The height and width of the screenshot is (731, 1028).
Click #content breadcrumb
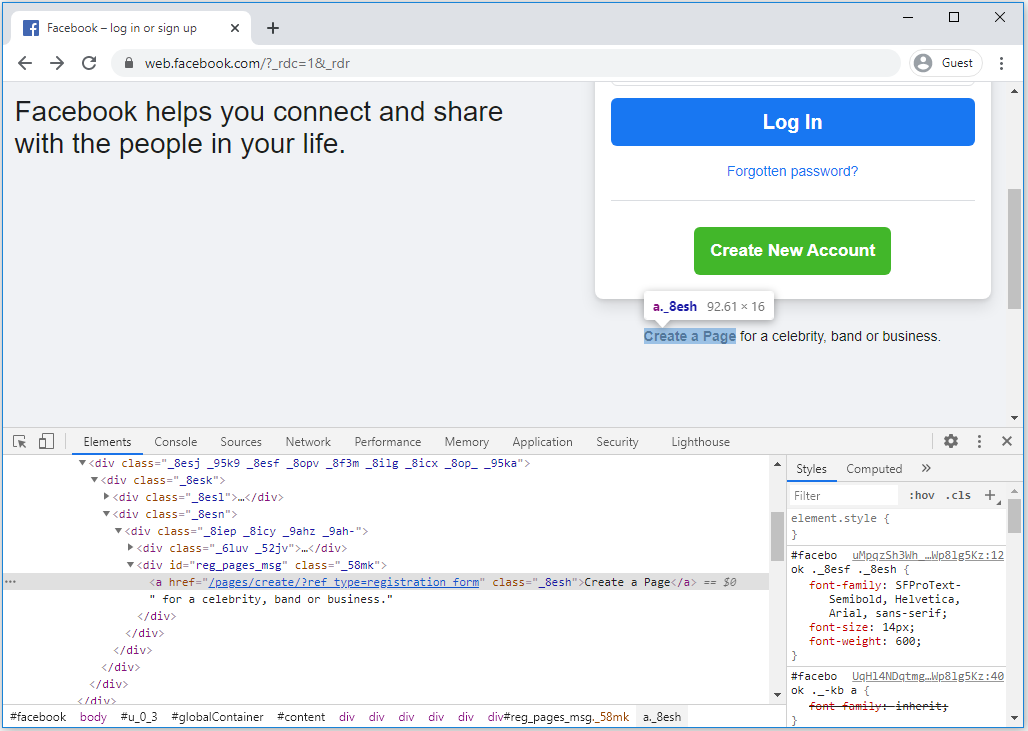[x=301, y=717]
